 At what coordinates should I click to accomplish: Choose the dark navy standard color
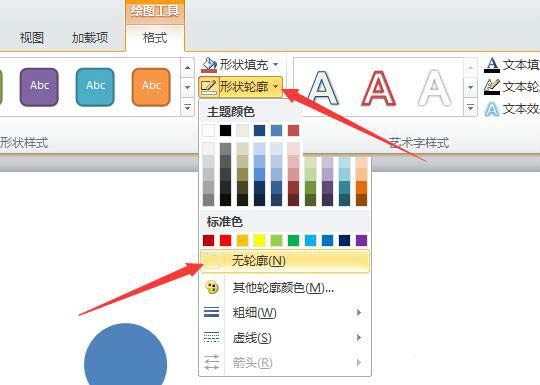[x=344, y=240]
